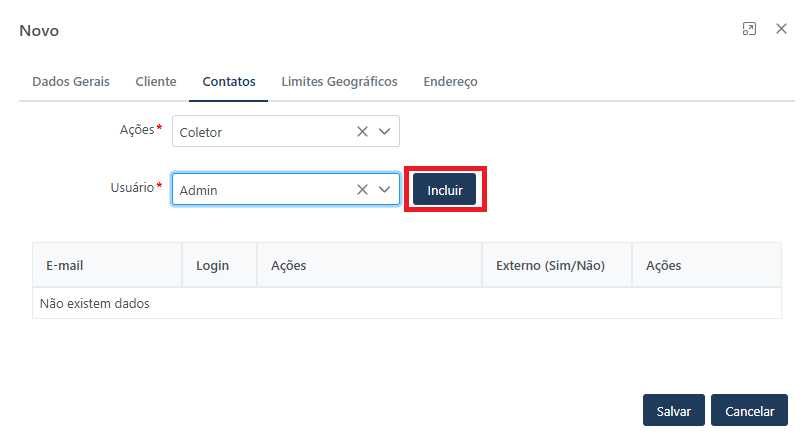The image size is (808, 441).
Task: Click the E-mail column header
Action: [x=63, y=266]
